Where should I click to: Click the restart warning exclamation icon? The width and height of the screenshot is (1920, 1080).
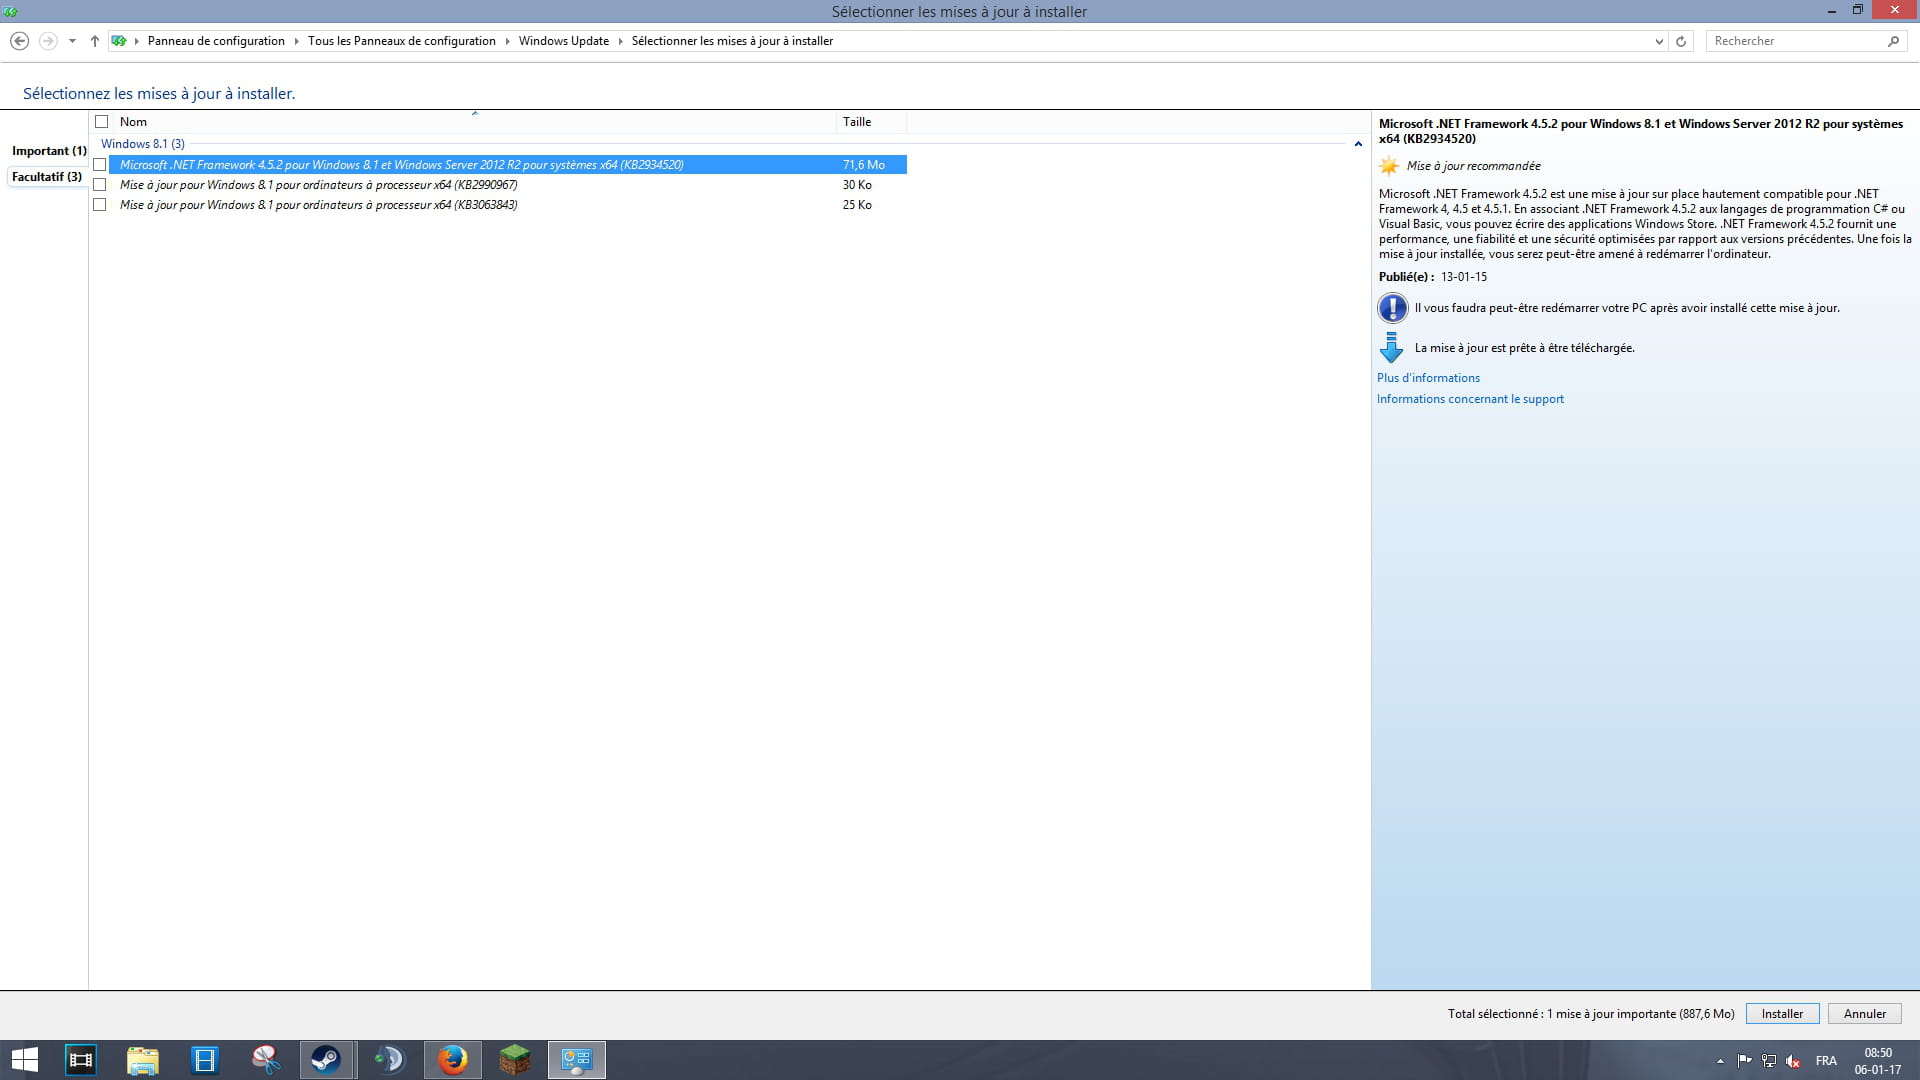[1392, 308]
